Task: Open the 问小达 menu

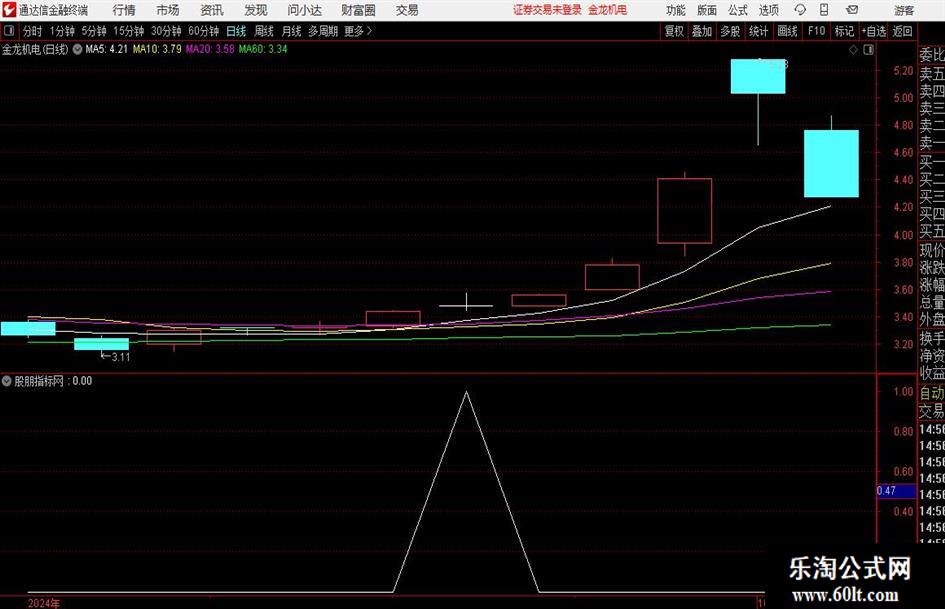Action: tap(304, 10)
